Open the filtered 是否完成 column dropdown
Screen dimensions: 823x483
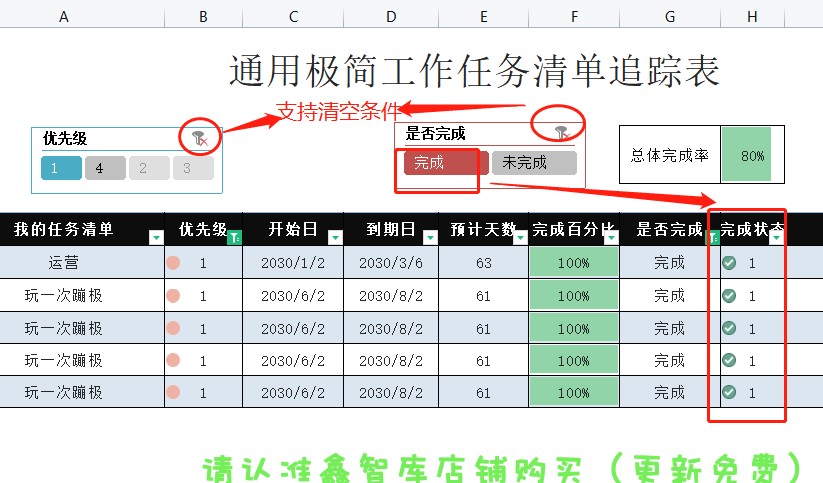(x=713, y=238)
